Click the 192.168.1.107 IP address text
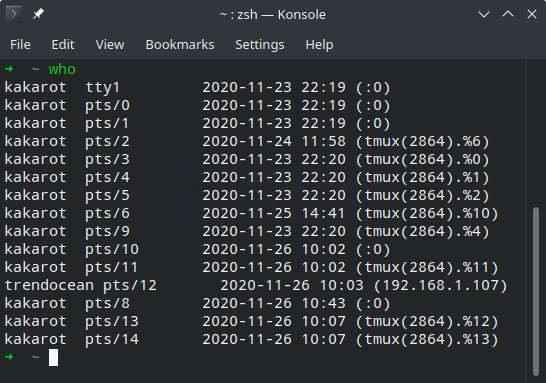Image resolution: width=546 pixels, height=383 pixels. point(441,286)
